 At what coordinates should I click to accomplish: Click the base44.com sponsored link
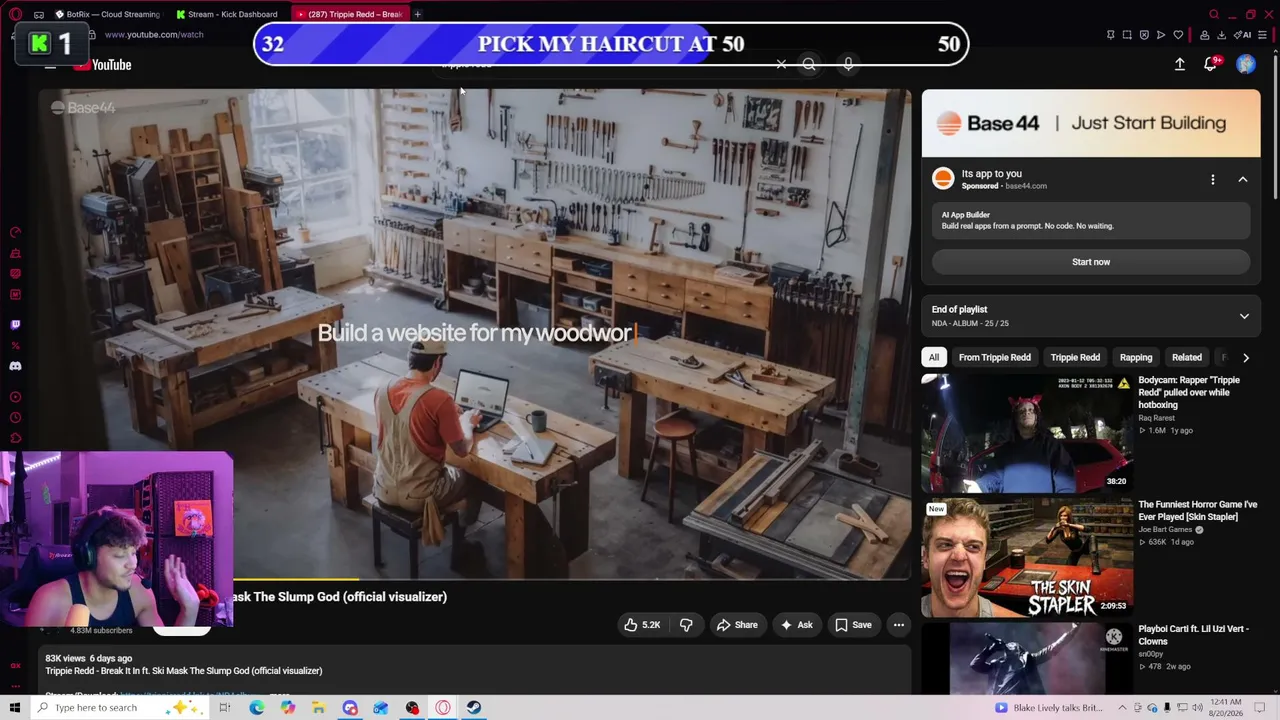1026,186
